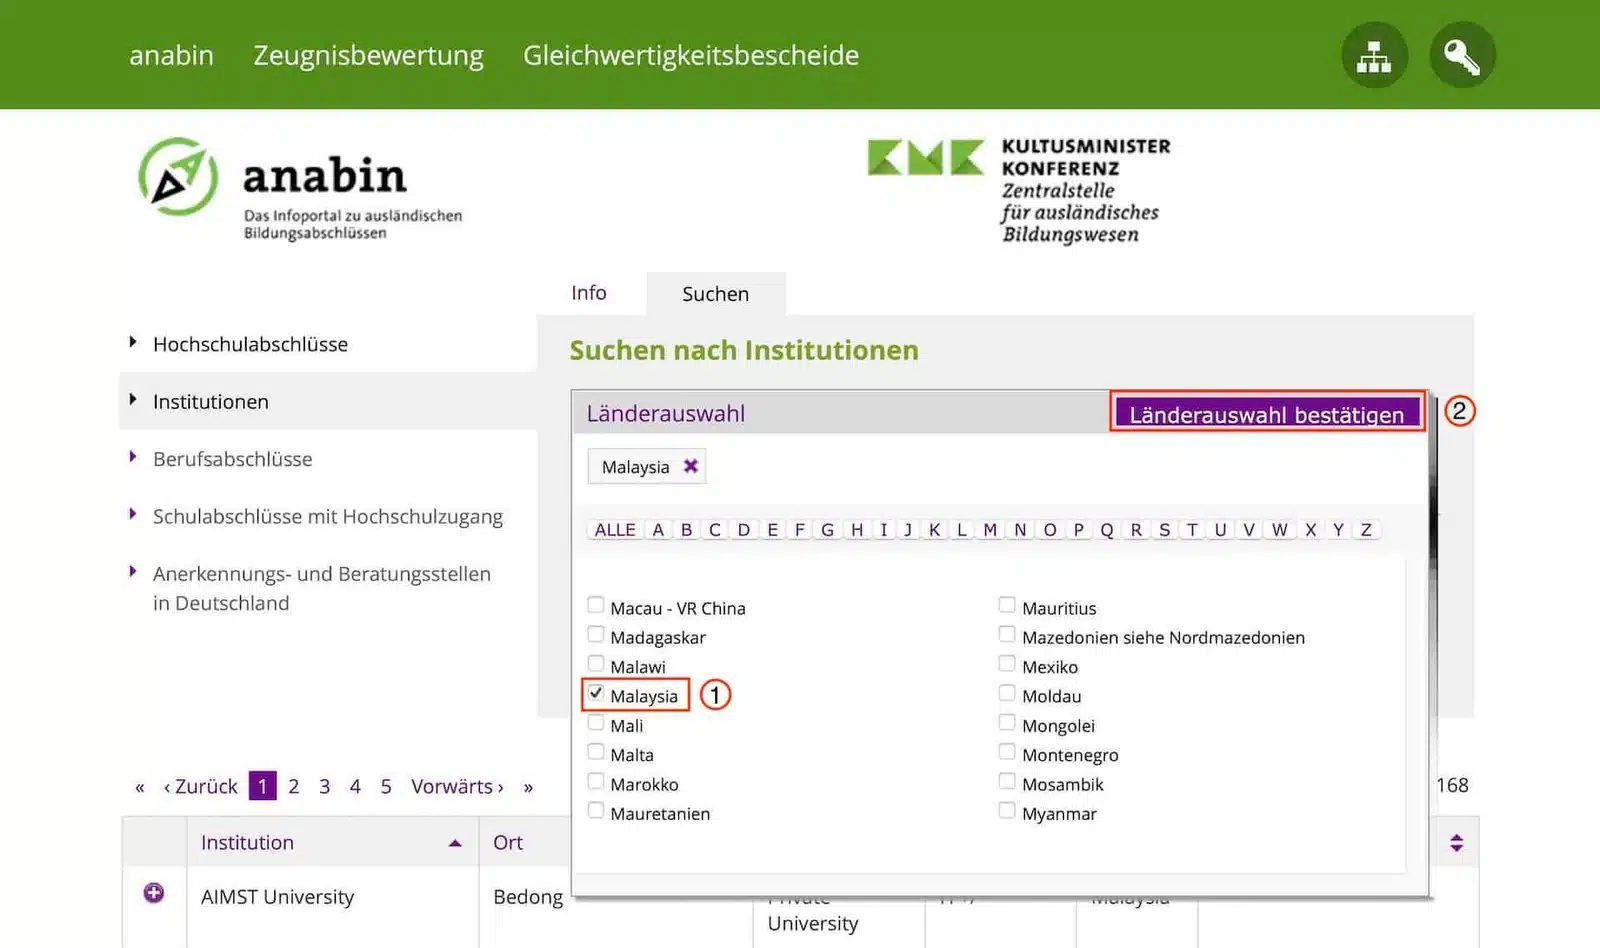Go to next page via Vorwärts link
Image resolution: width=1600 pixels, height=948 pixels.
[x=455, y=786]
